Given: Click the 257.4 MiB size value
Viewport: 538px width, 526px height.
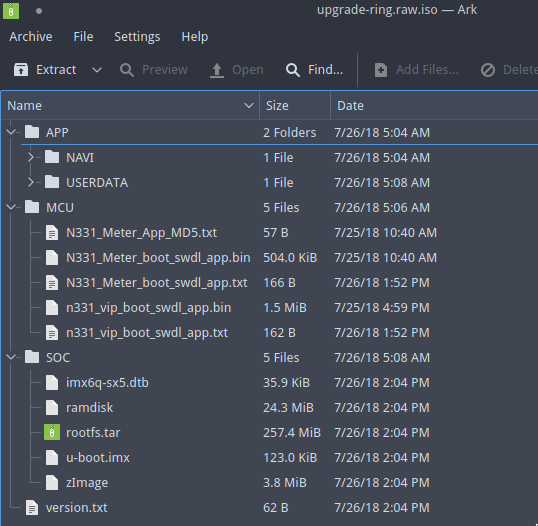Looking at the screenshot, I should tap(292, 433).
